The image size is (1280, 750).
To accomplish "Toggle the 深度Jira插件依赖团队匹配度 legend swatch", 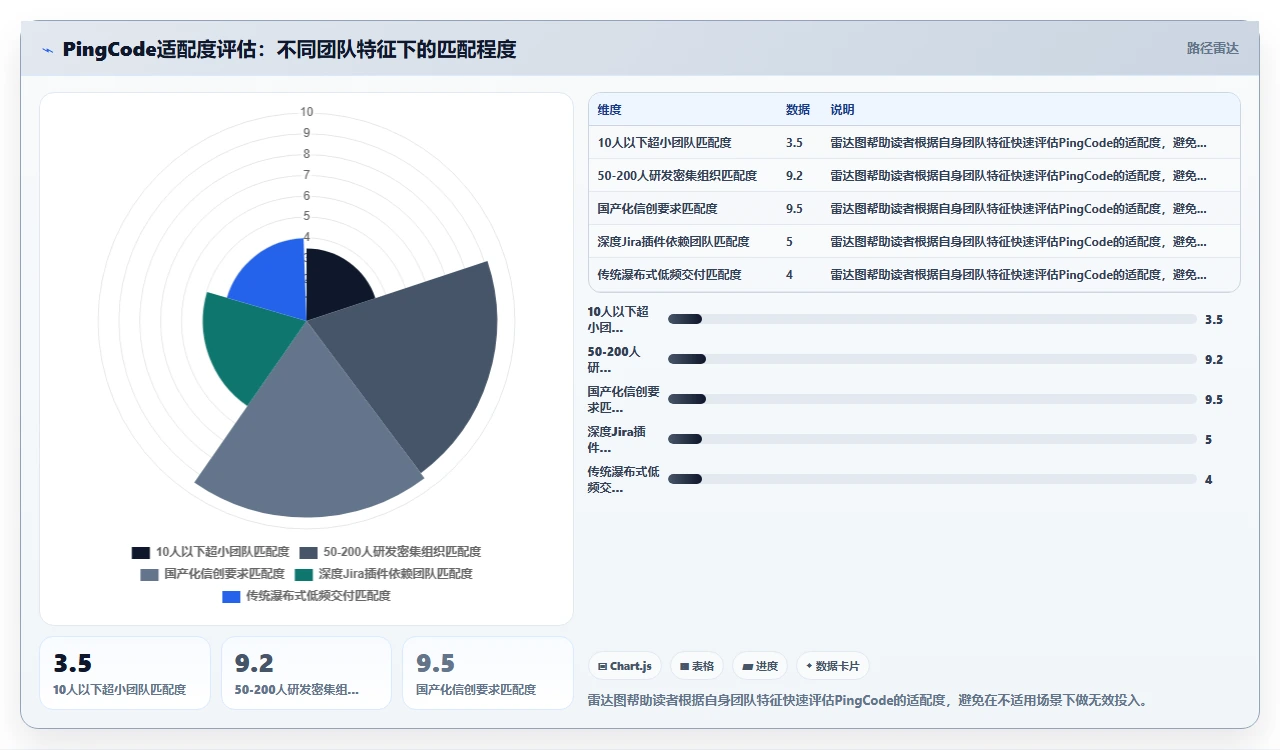I will [304, 574].
